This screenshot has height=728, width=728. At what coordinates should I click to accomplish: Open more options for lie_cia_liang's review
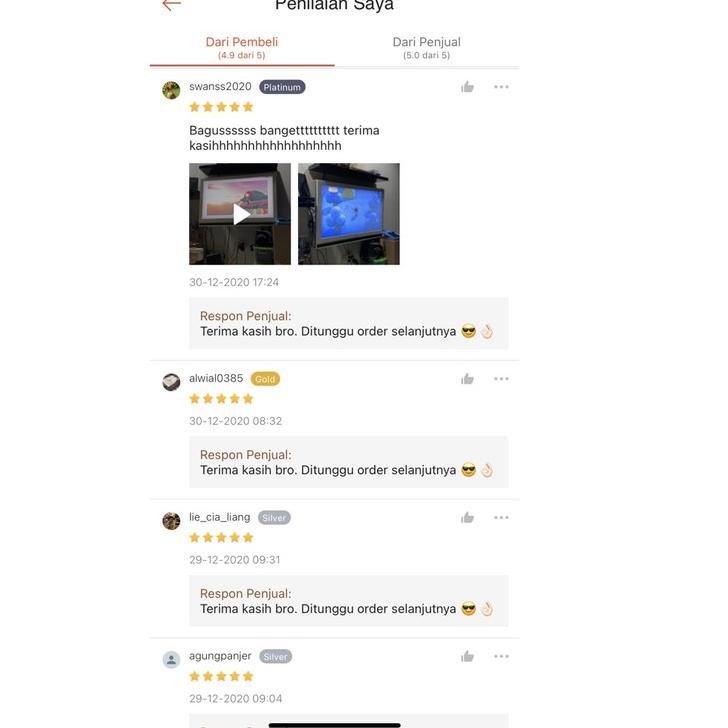501,518
